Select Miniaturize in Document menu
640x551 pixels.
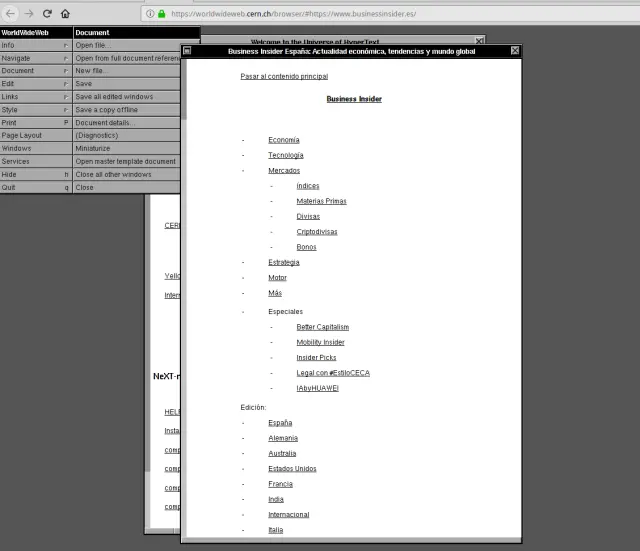click(127, 148)
